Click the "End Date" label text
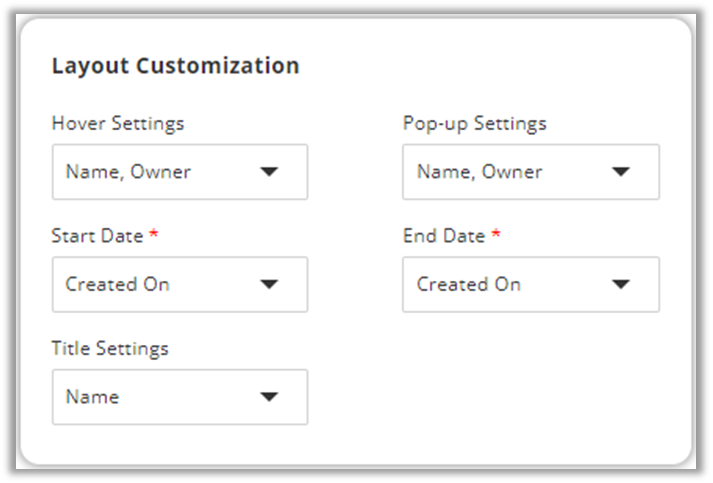Screen dimensions: 713x483 [x=444, y=236]
